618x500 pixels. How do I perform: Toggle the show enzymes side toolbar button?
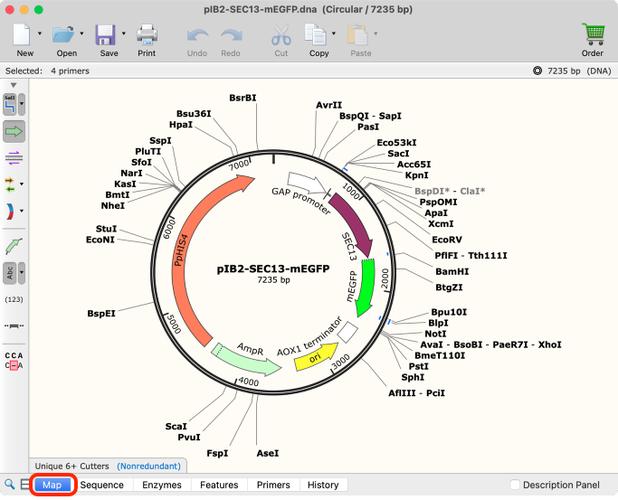click(x=10, y=104)
